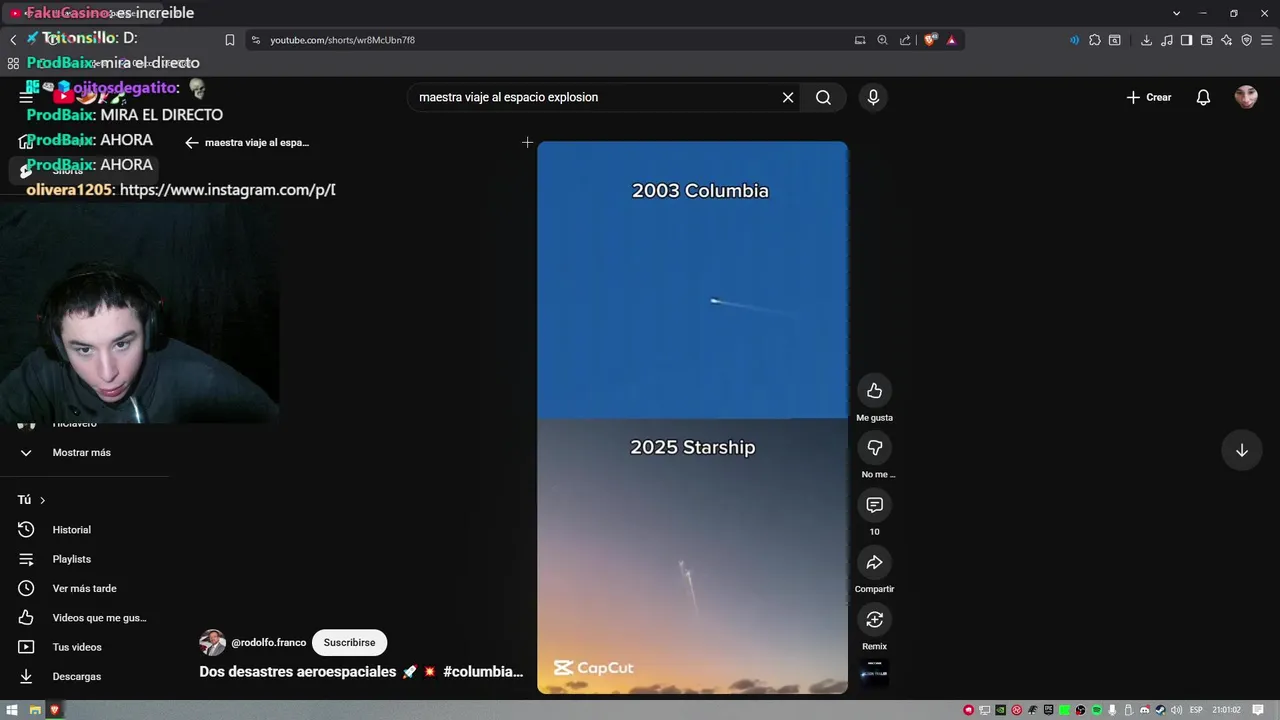Open @rodolfo.franco channel link

click(x=268, y=643)
